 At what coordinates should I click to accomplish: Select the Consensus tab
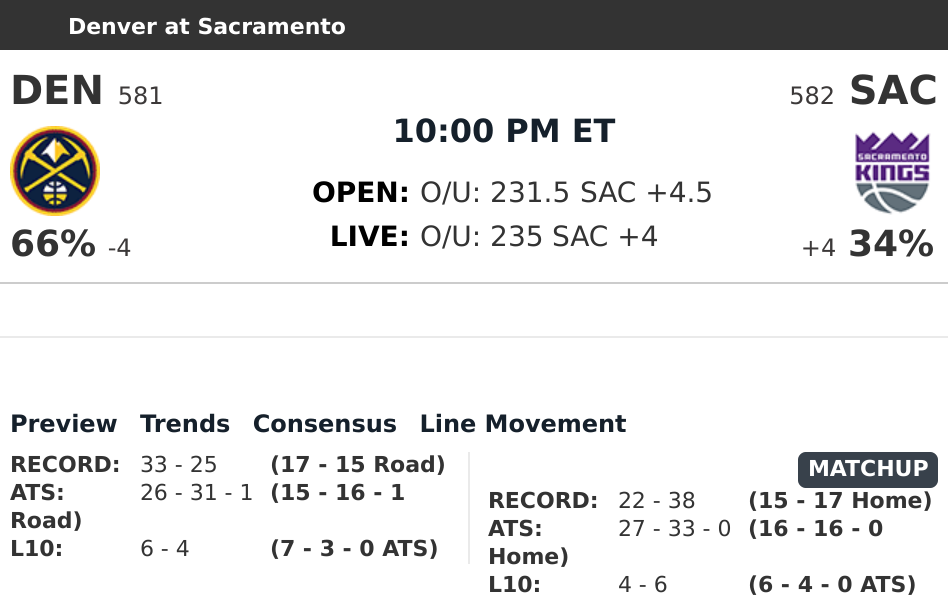click(325, 424)
